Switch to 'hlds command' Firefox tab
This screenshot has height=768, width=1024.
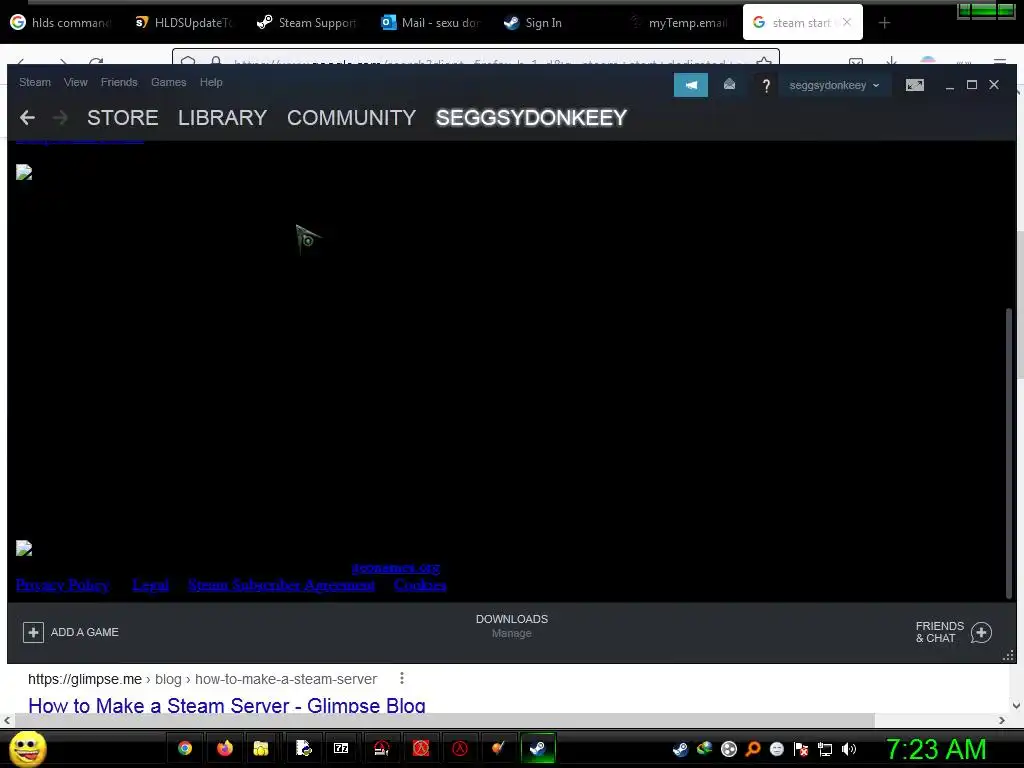(61, 23)
